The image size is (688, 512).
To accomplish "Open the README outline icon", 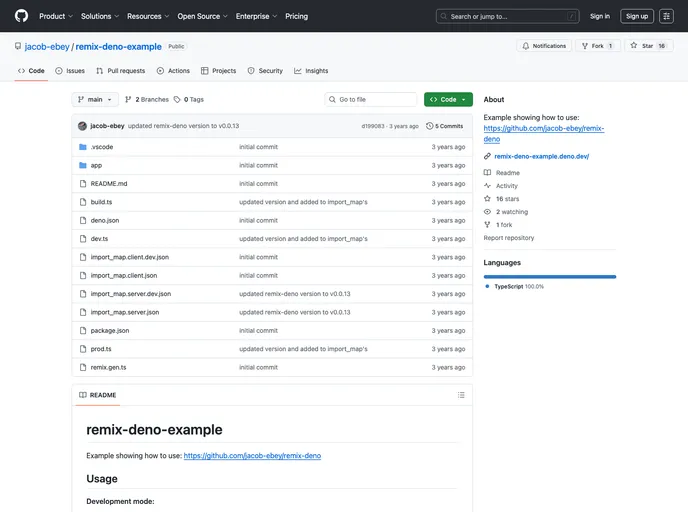I will (x=461, y=395).
